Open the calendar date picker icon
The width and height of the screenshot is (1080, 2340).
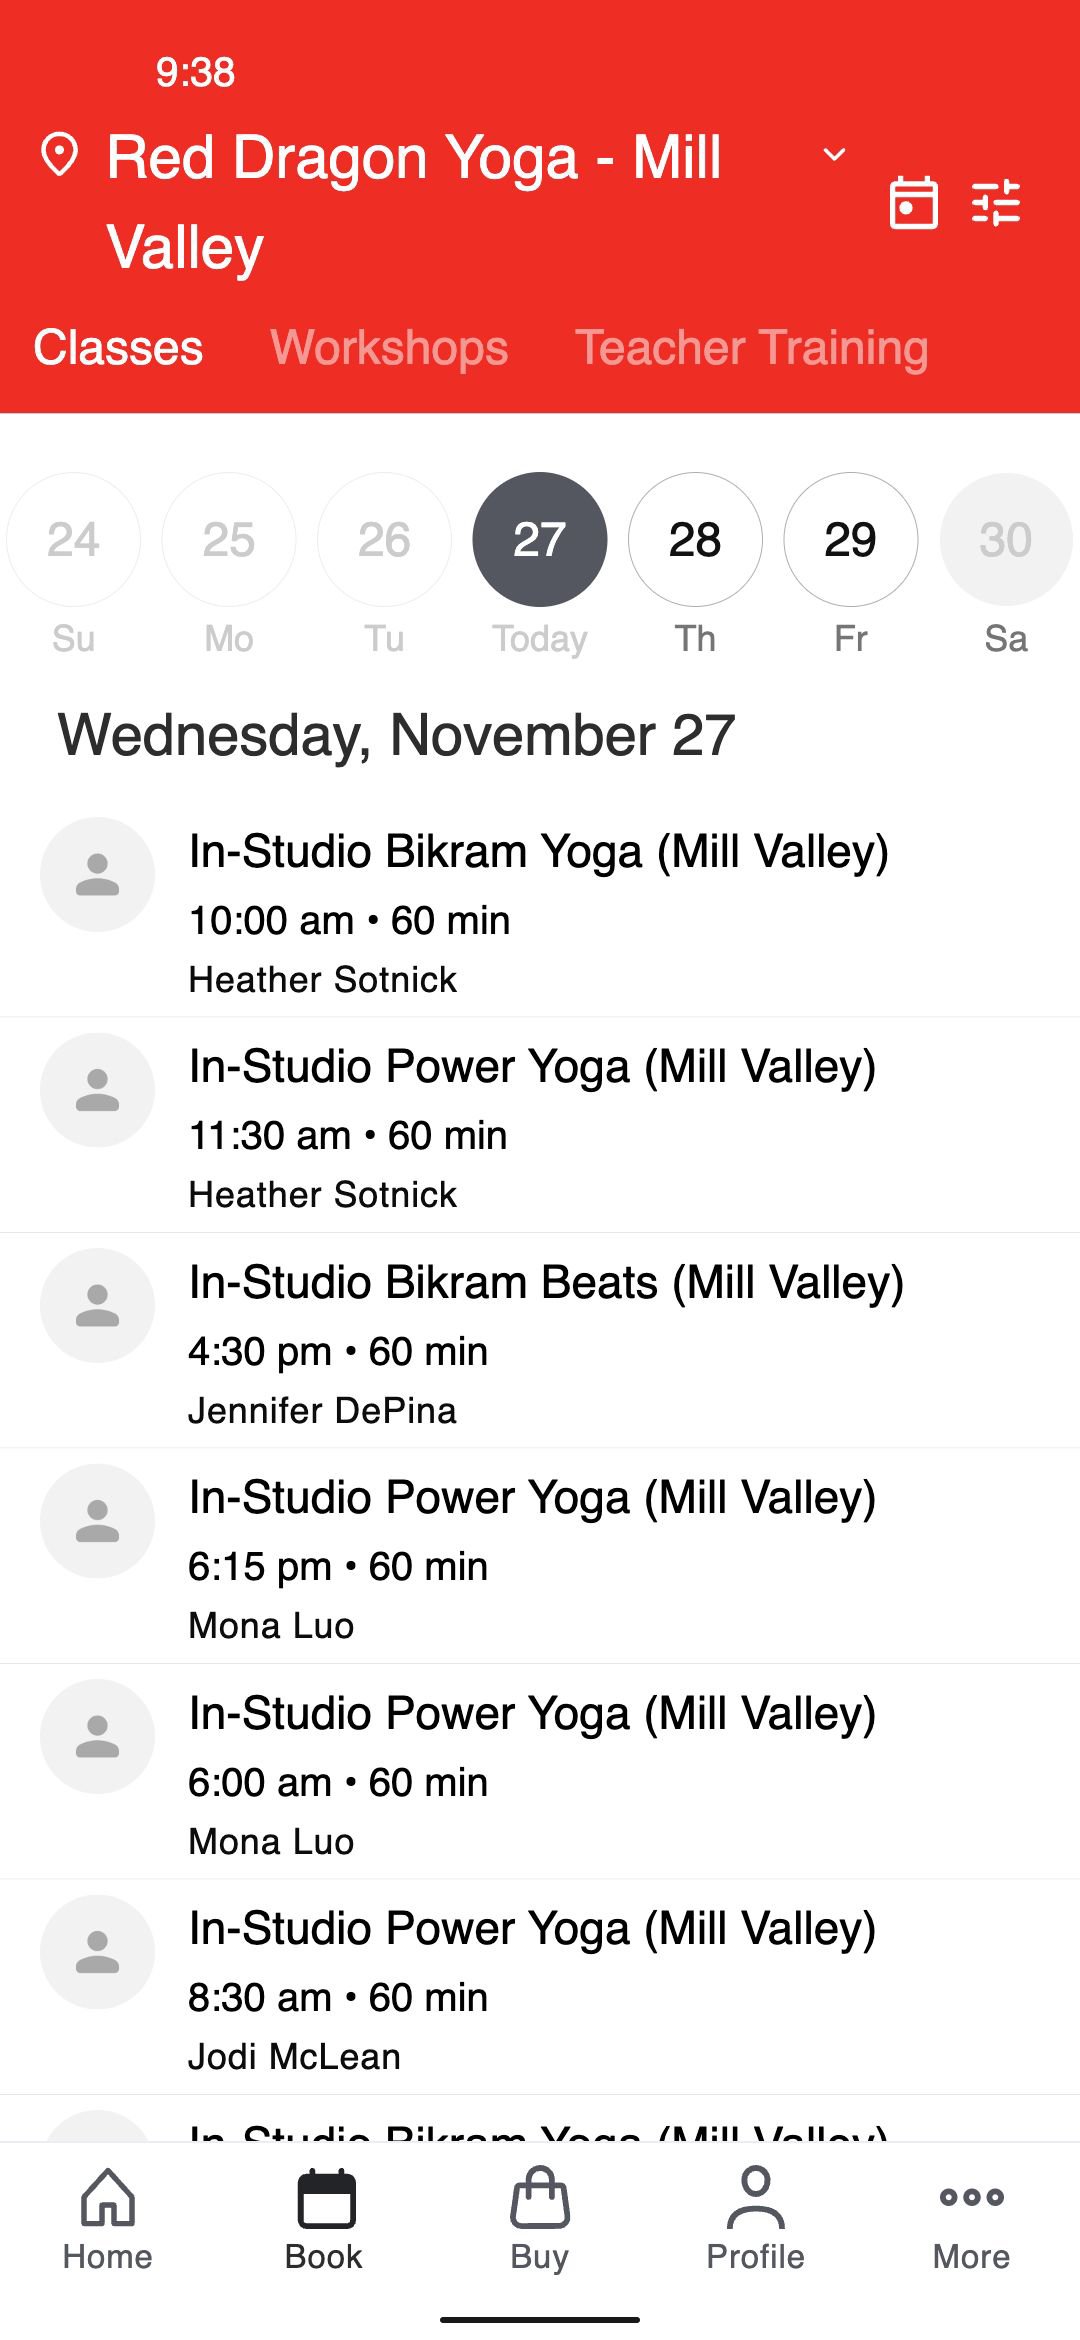coord(913,203)
